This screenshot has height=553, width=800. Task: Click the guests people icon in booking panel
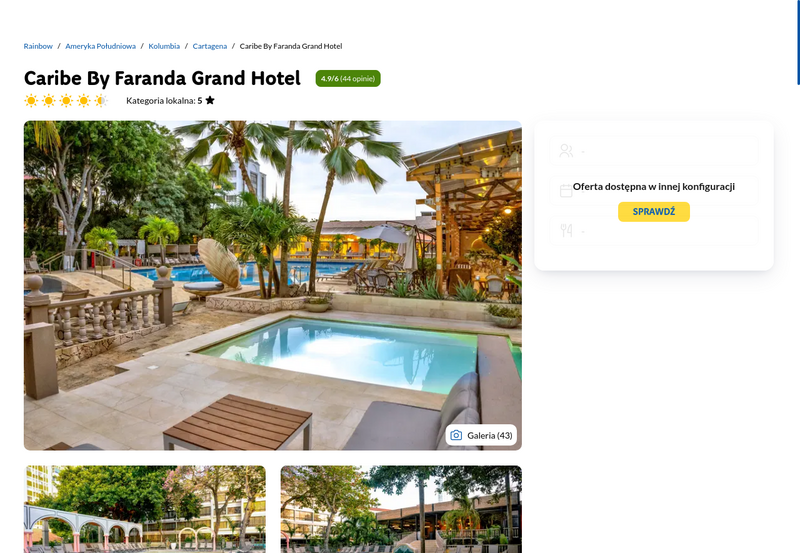[566, 150]
